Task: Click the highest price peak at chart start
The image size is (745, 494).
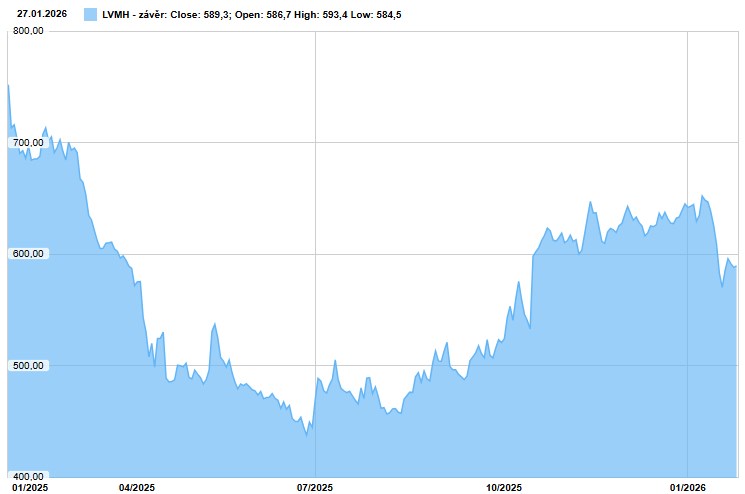Action: 9,85
